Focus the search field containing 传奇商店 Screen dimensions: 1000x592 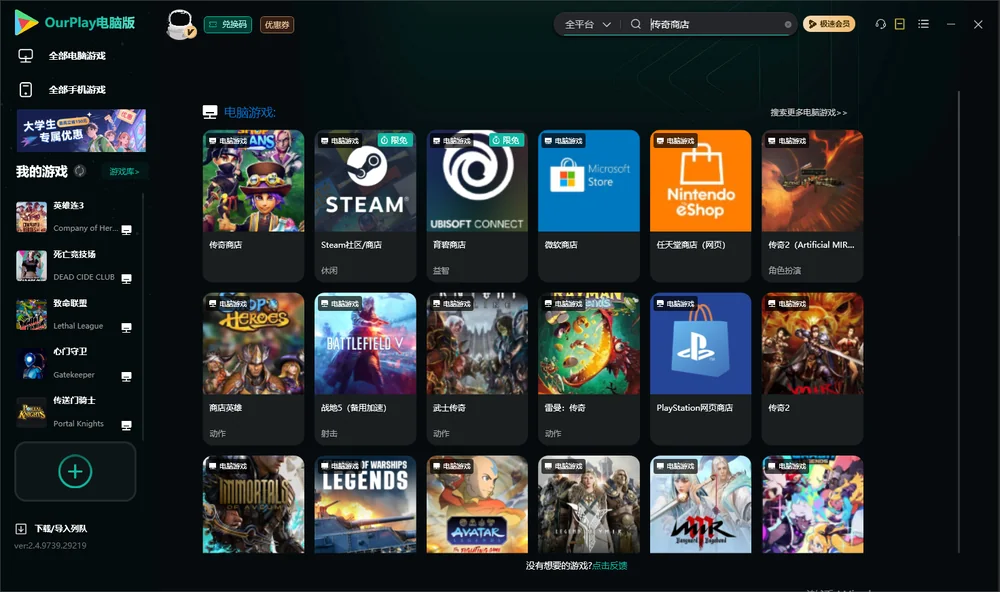(x=716, y=24)
